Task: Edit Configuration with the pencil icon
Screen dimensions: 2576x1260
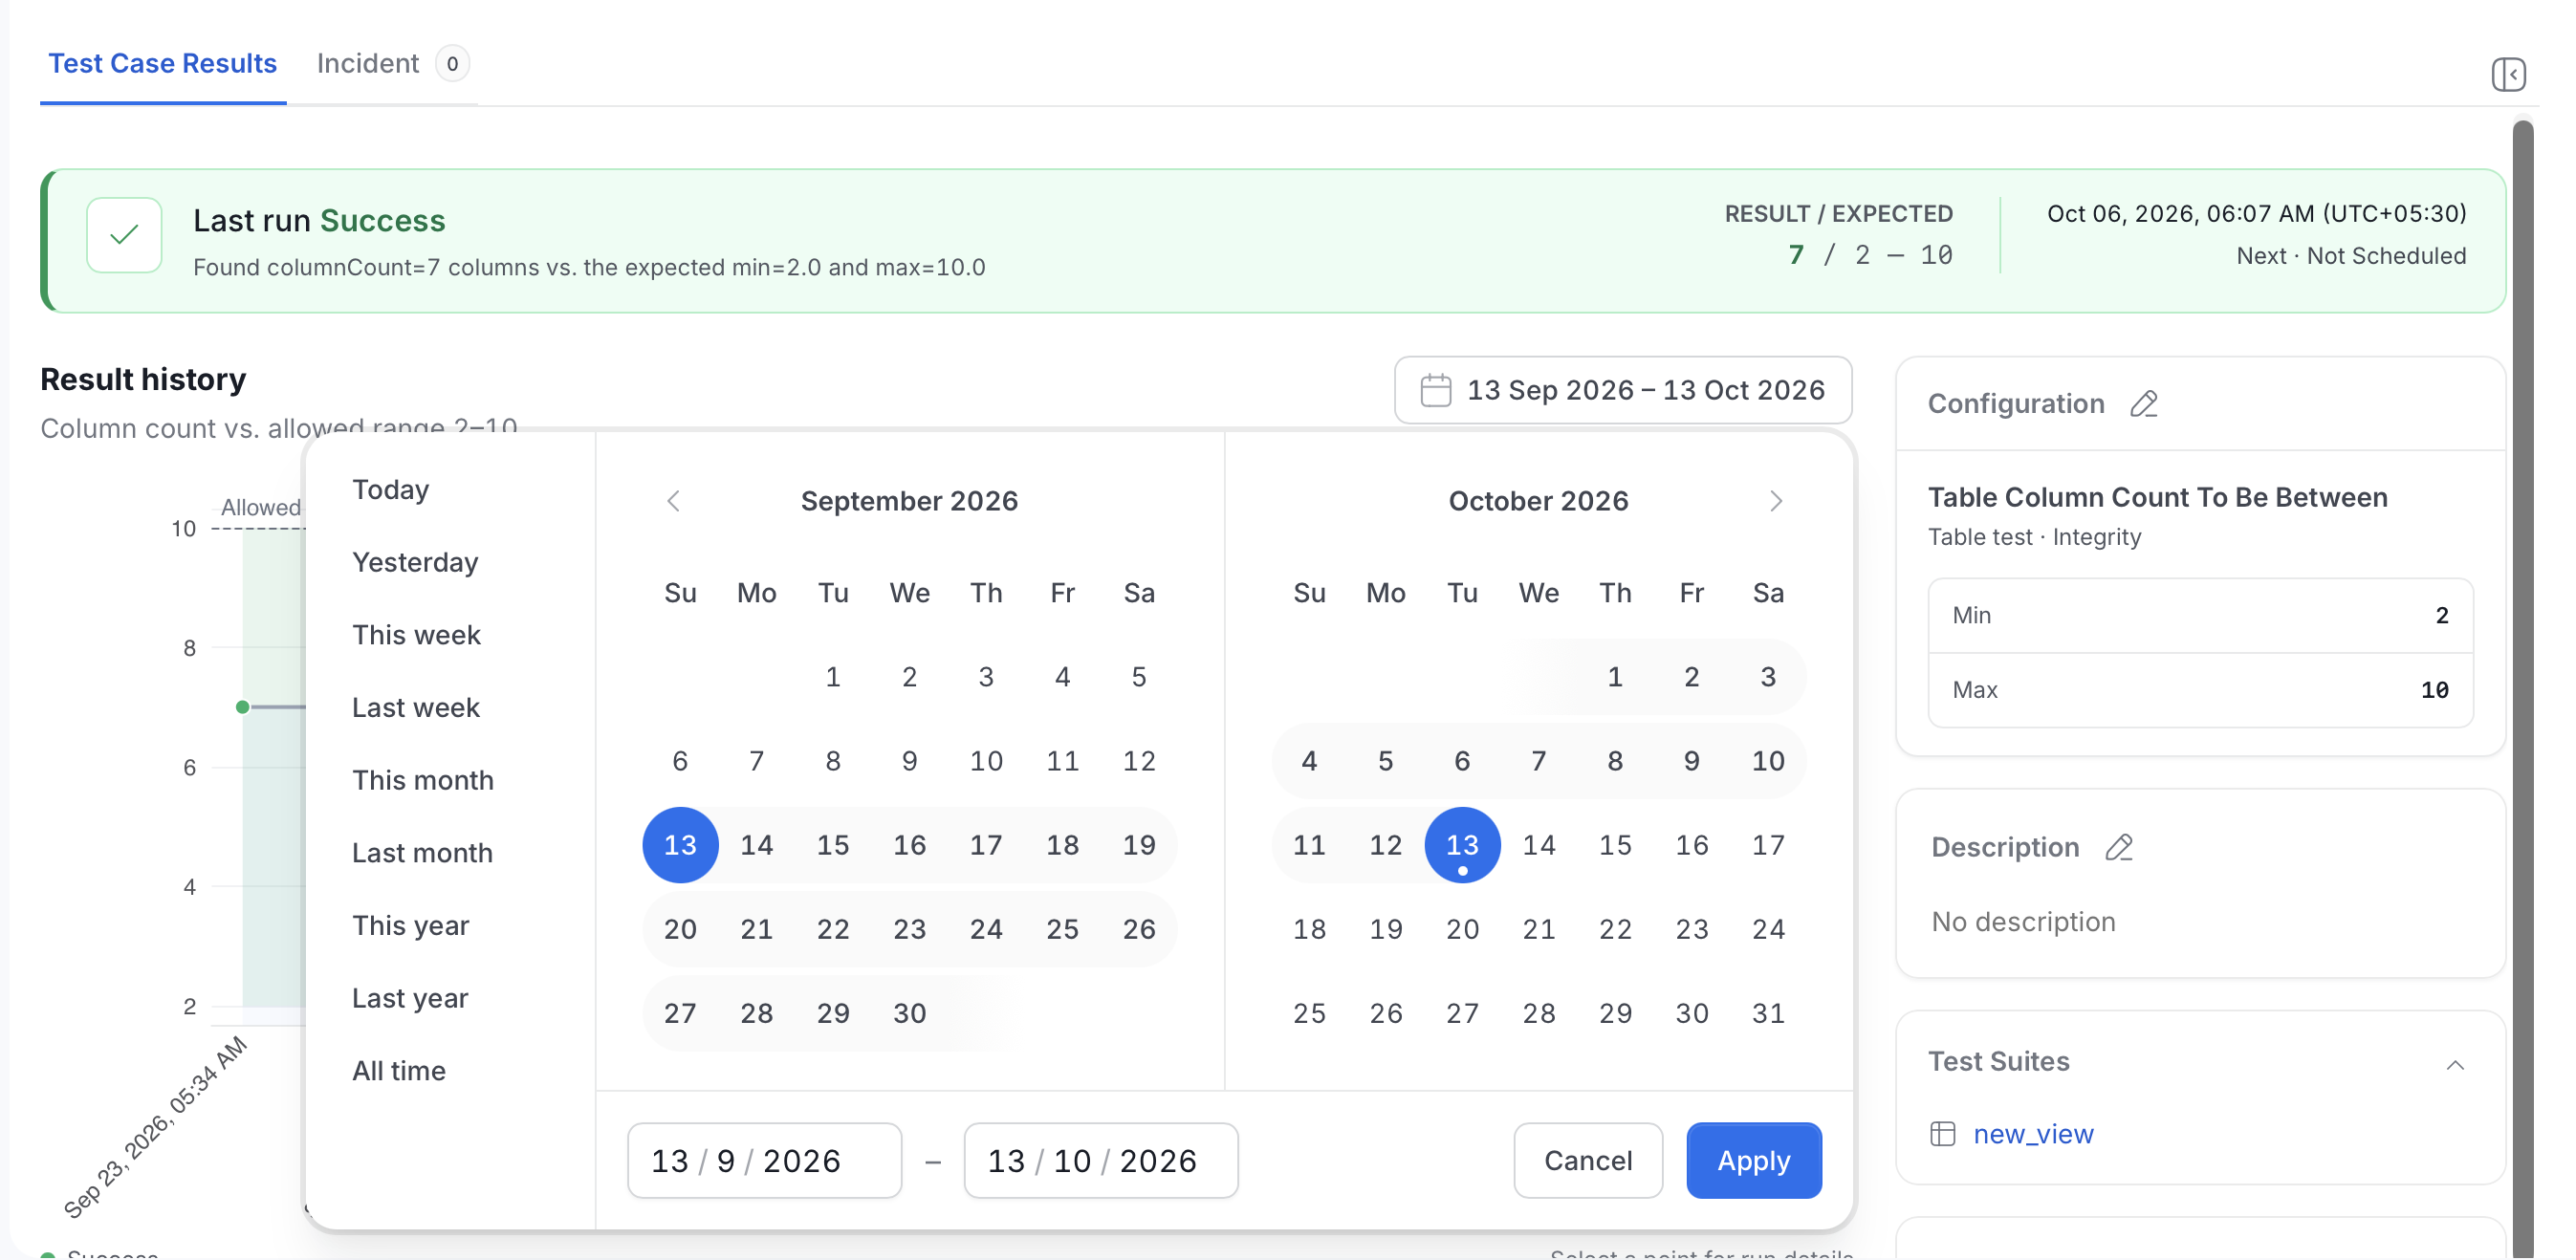Action: tap(2143, 403)
